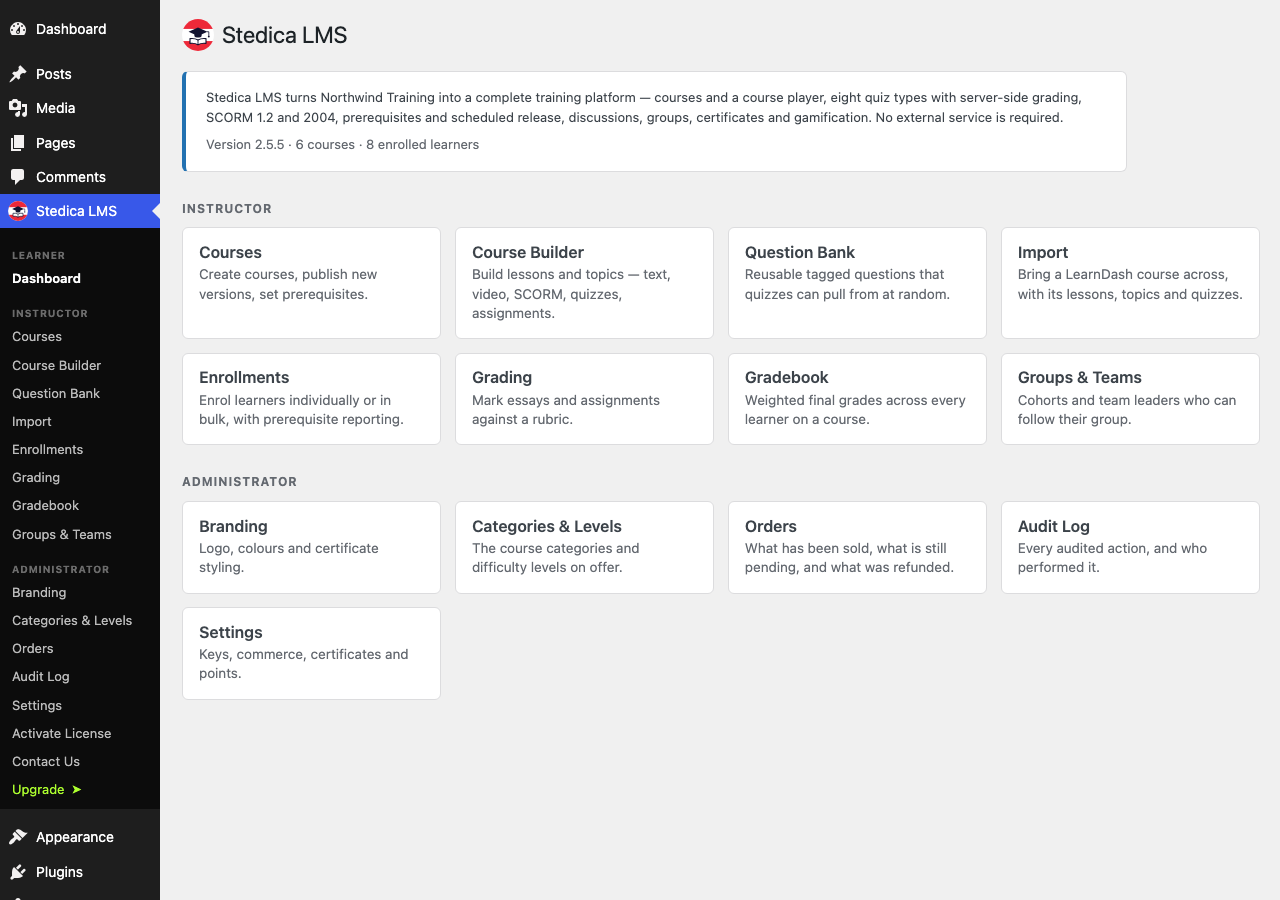This screenshot has width=1280, height=900.
Task: Open Contact Us in the sidebar
Action: tap(46, 762)
